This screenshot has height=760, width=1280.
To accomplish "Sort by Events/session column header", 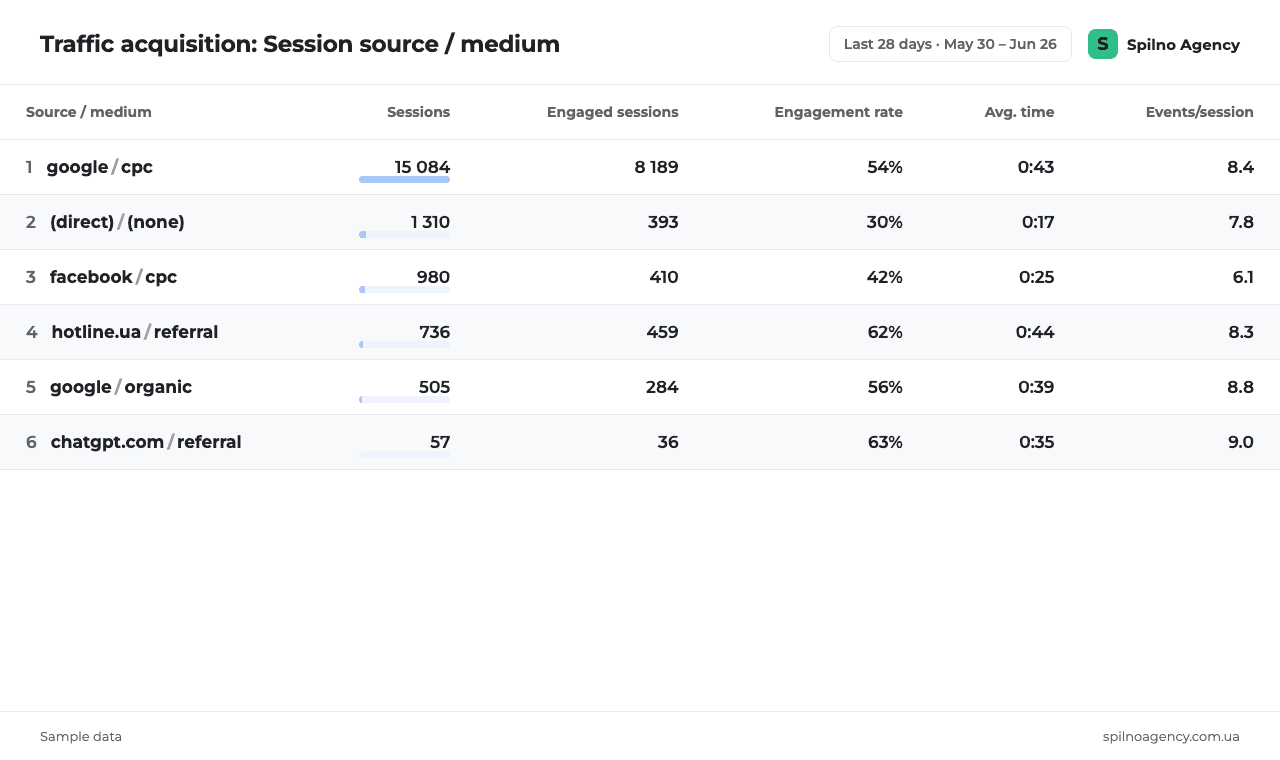I will 1199,112.
